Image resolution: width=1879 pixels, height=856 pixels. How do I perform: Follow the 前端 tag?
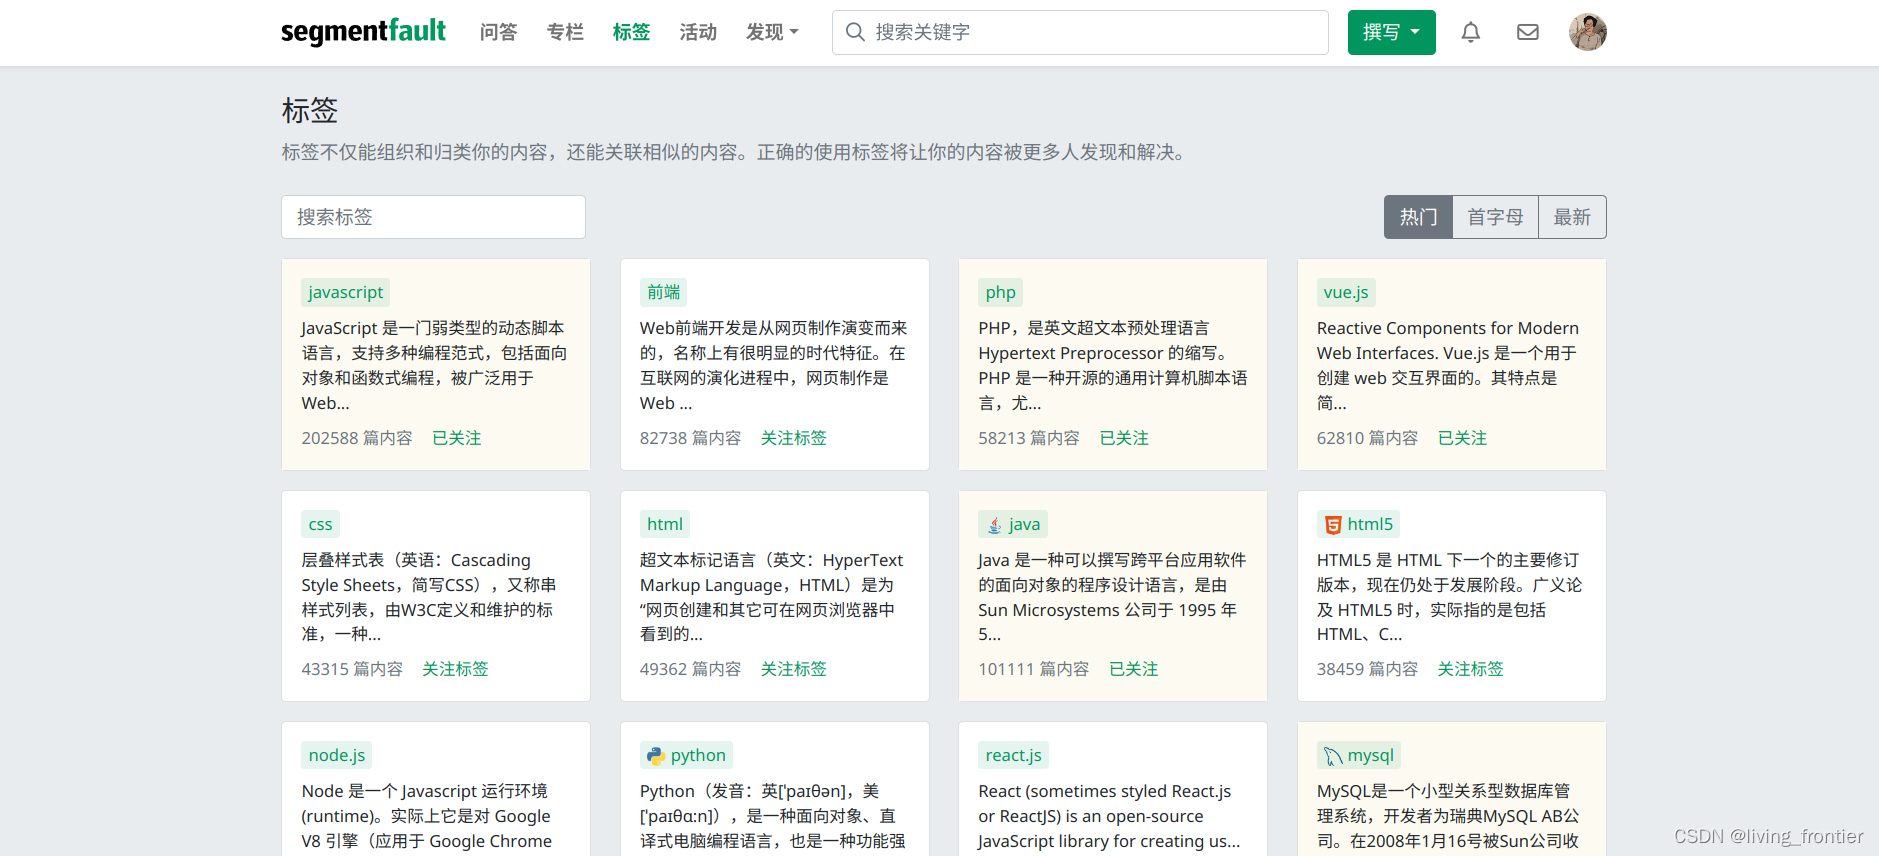[793, 438]
